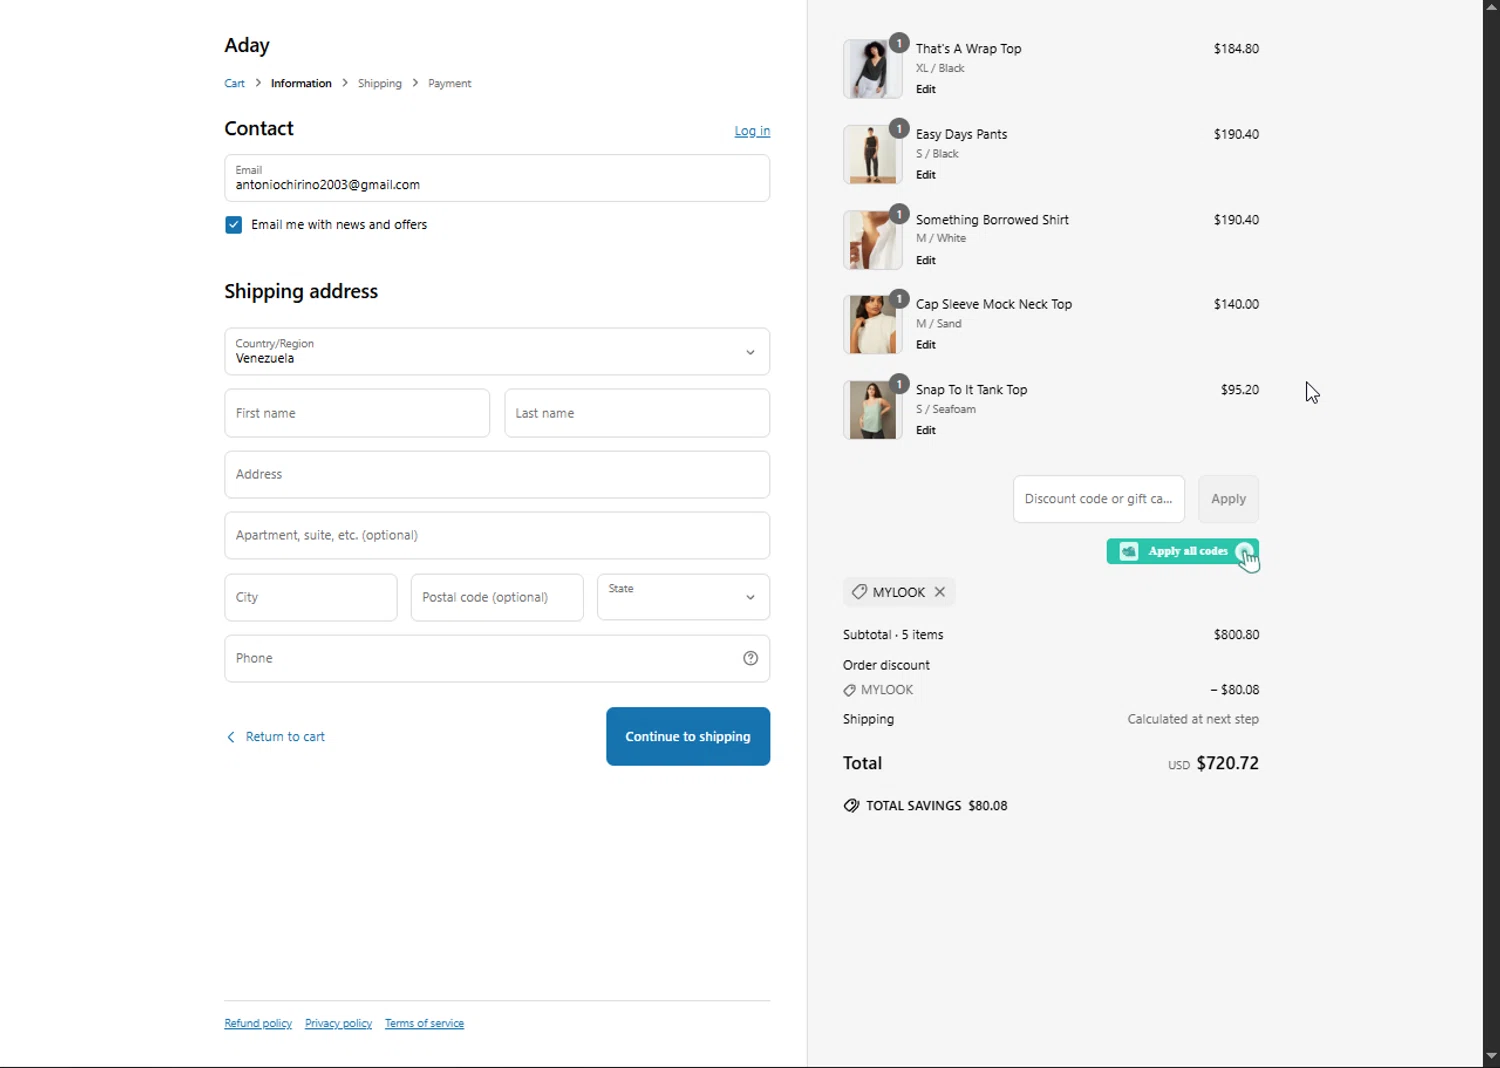Viewport: 1500px width, 1068px height.
Task: Click the Postal code field
Action: click(x=497, y=597)
